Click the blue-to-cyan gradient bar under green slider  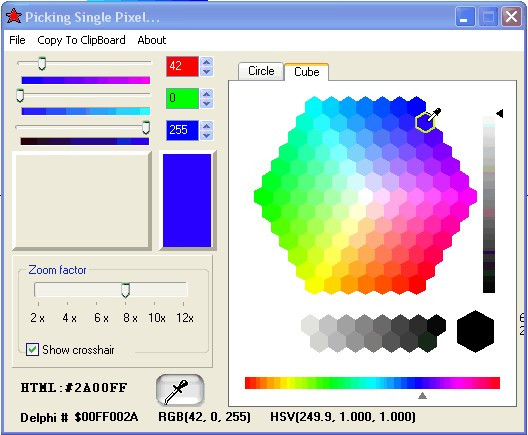pos(86,111)
